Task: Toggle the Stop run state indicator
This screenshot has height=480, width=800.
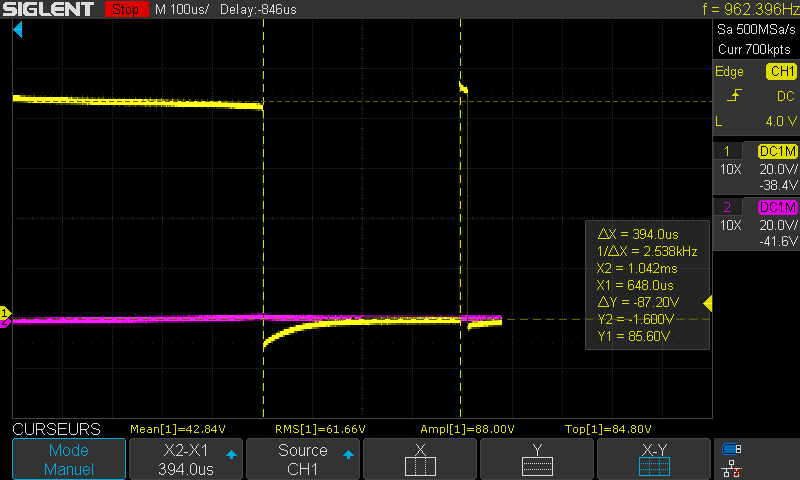Action: tap(124, 9)
